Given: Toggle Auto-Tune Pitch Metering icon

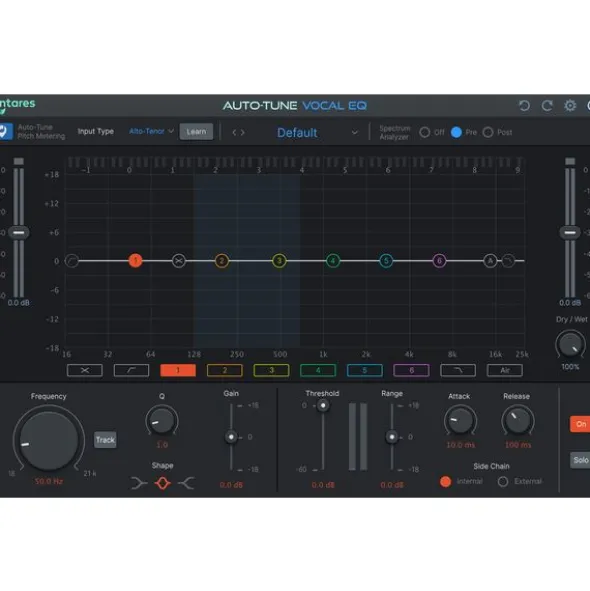Looking at the screenshot, I should 5,132.
